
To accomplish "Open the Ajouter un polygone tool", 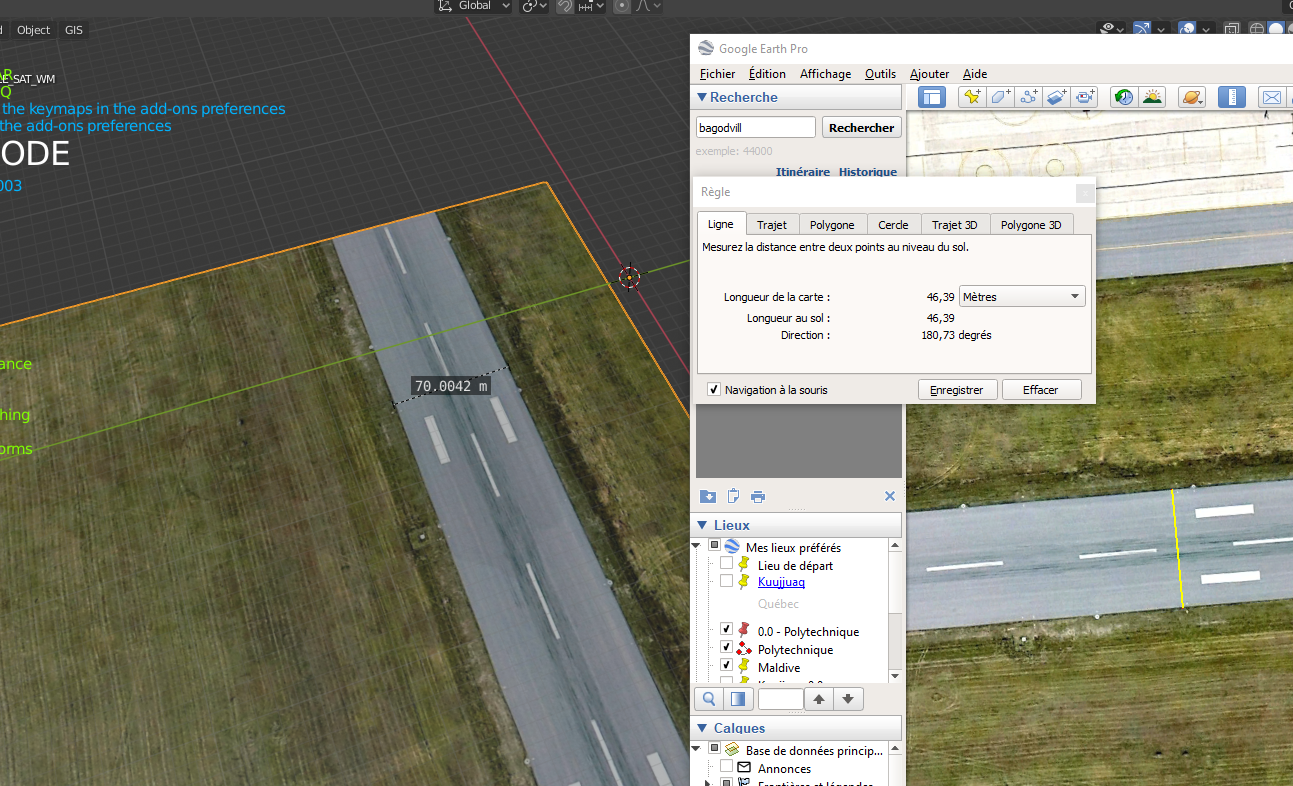I will click(x=998, y=97).
